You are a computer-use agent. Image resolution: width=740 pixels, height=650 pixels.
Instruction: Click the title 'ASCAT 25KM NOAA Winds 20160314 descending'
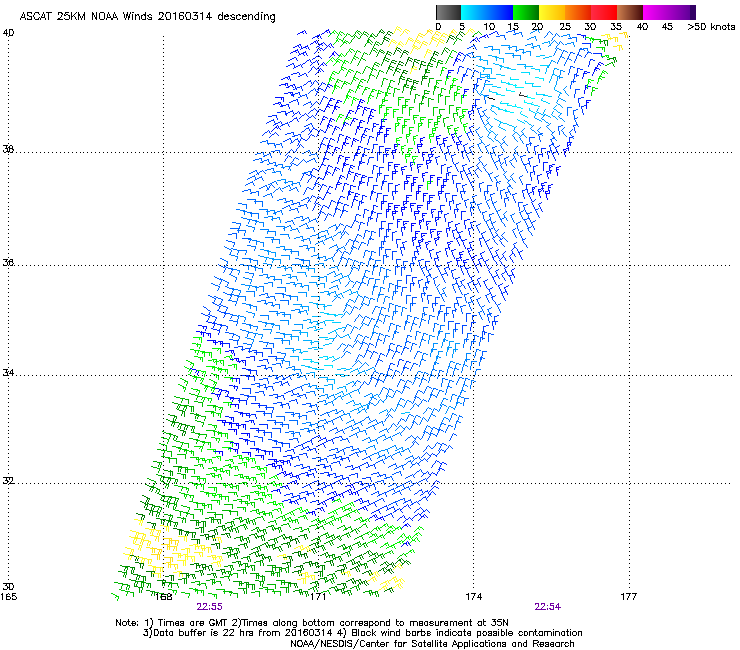click(x=147, y=17)
